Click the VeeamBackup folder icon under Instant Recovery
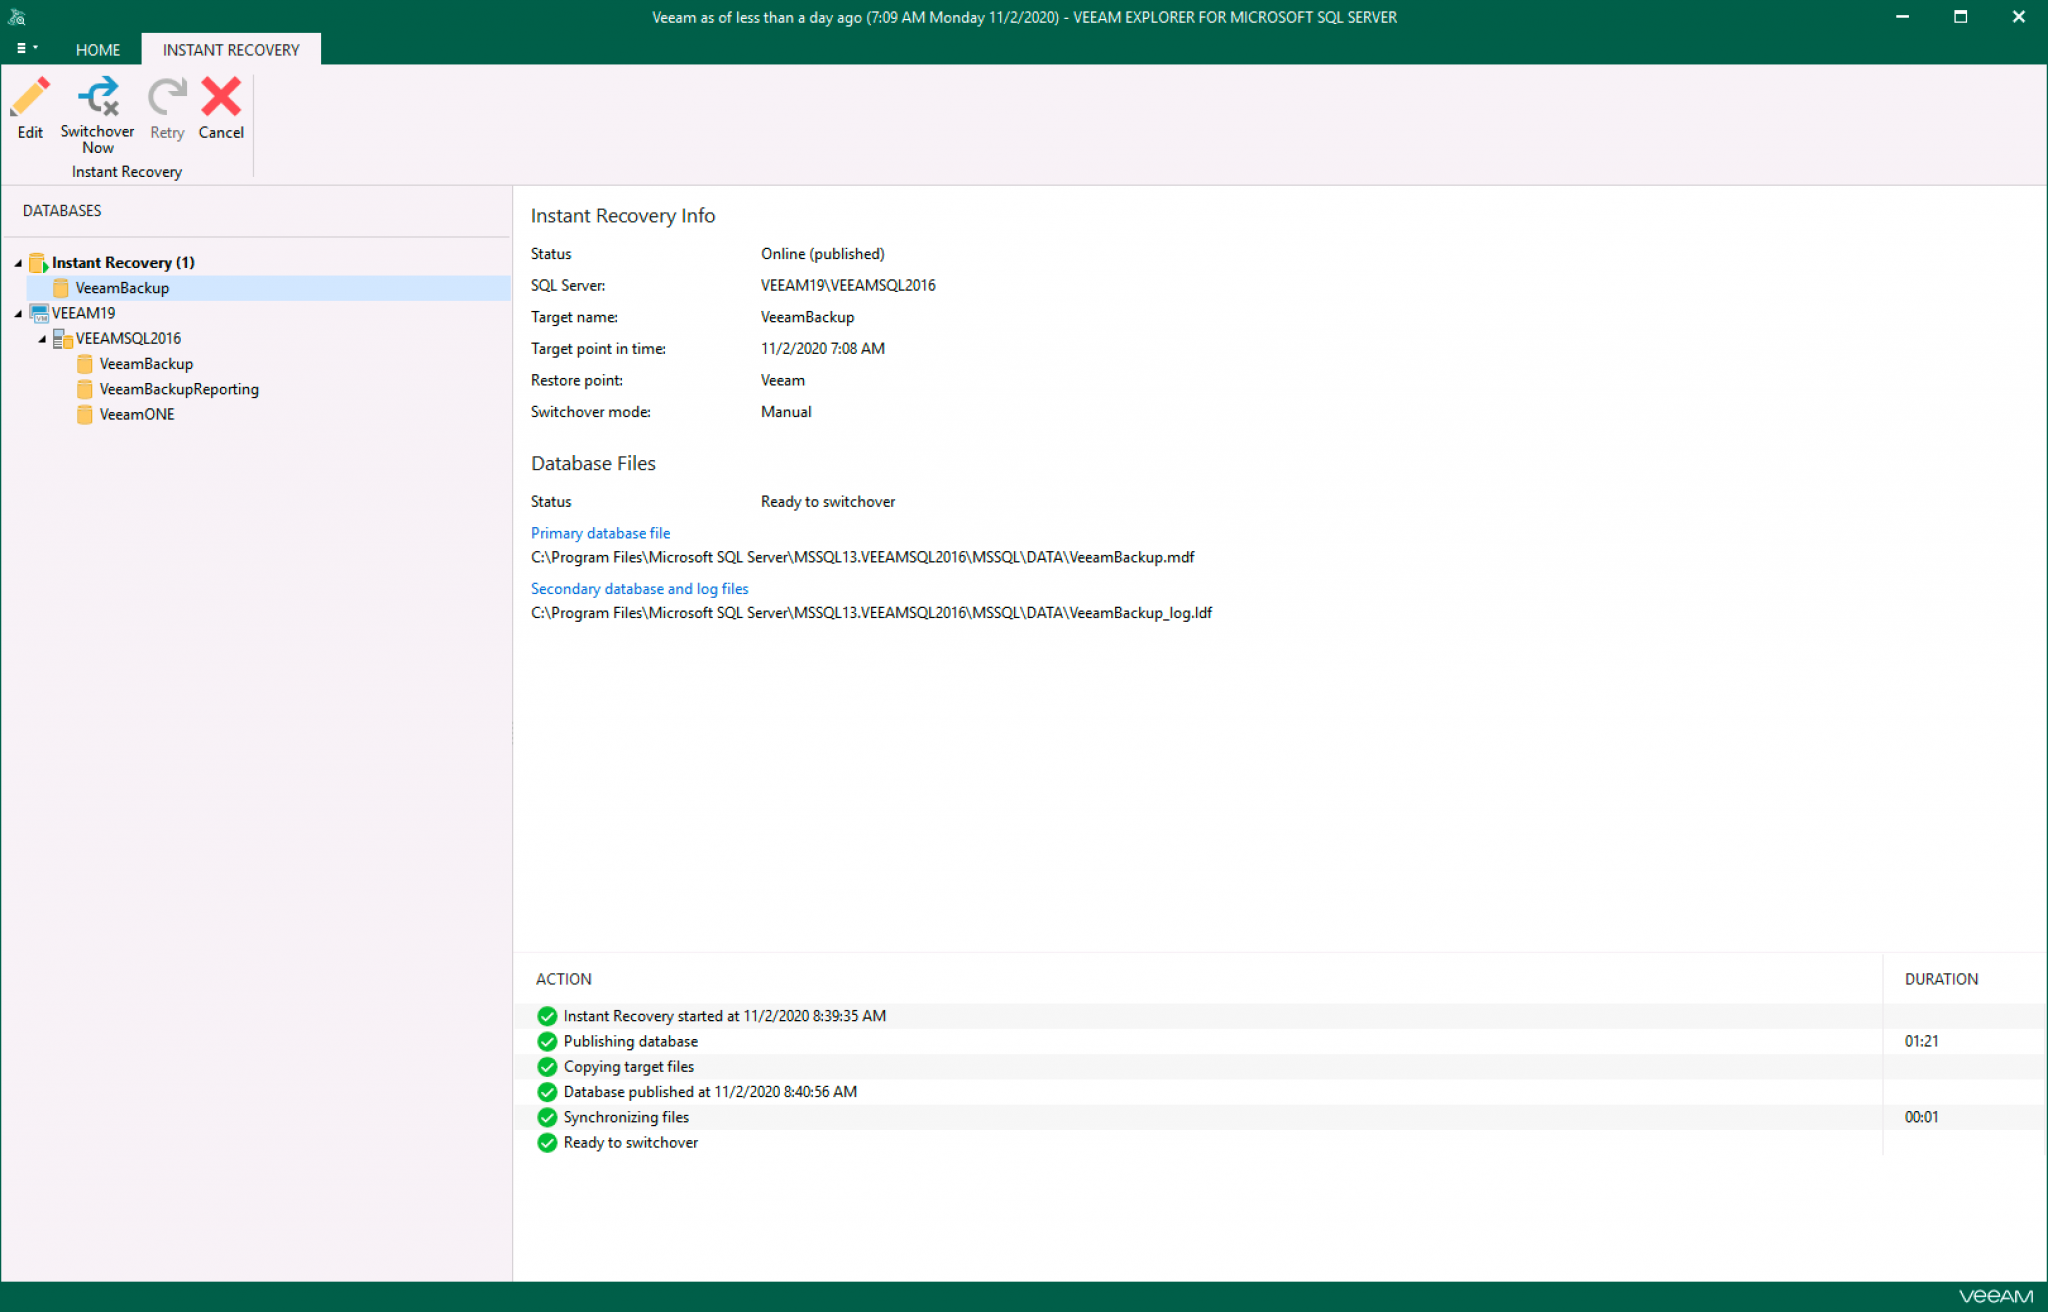The width and height of the screenshot is (2048, 1312). click(60, 287)
